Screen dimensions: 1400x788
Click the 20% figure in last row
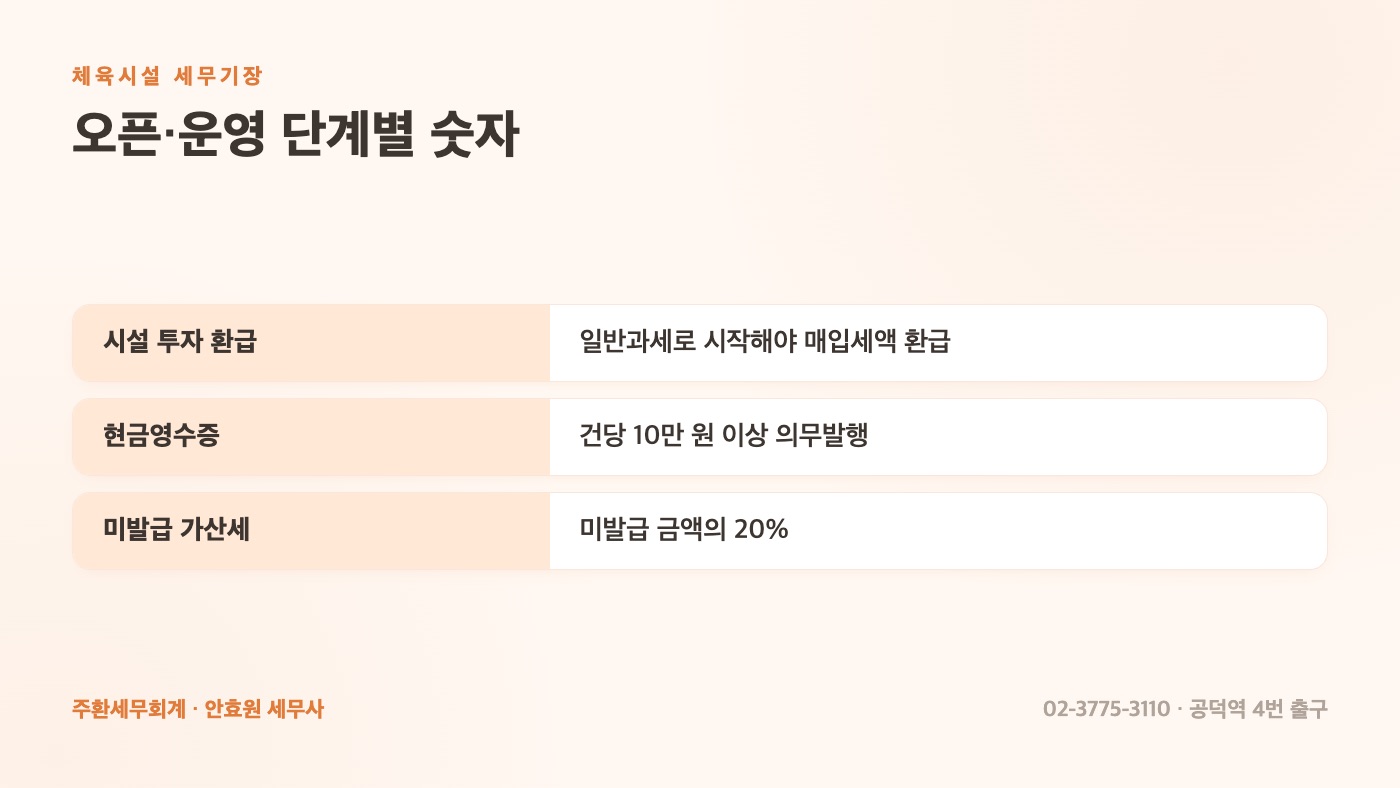coord(761,530)
